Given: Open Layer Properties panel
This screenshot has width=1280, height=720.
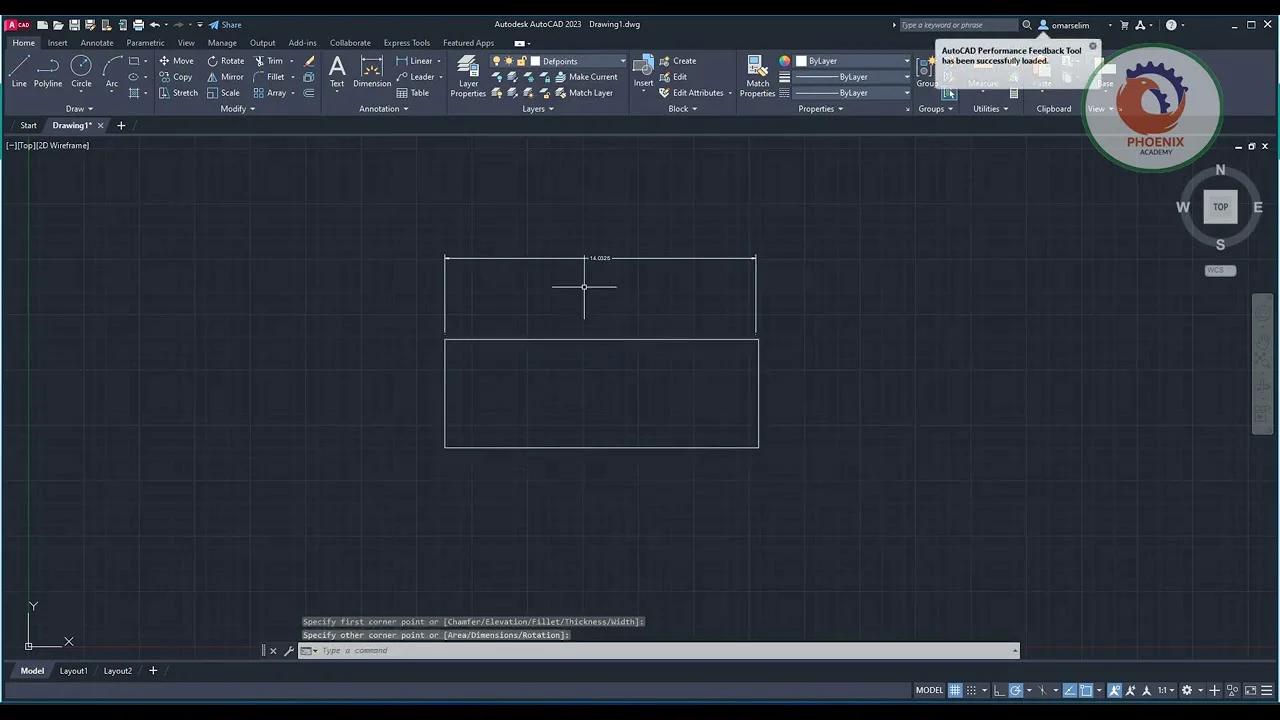Looking at the screenshot, I should coord(467,76).
